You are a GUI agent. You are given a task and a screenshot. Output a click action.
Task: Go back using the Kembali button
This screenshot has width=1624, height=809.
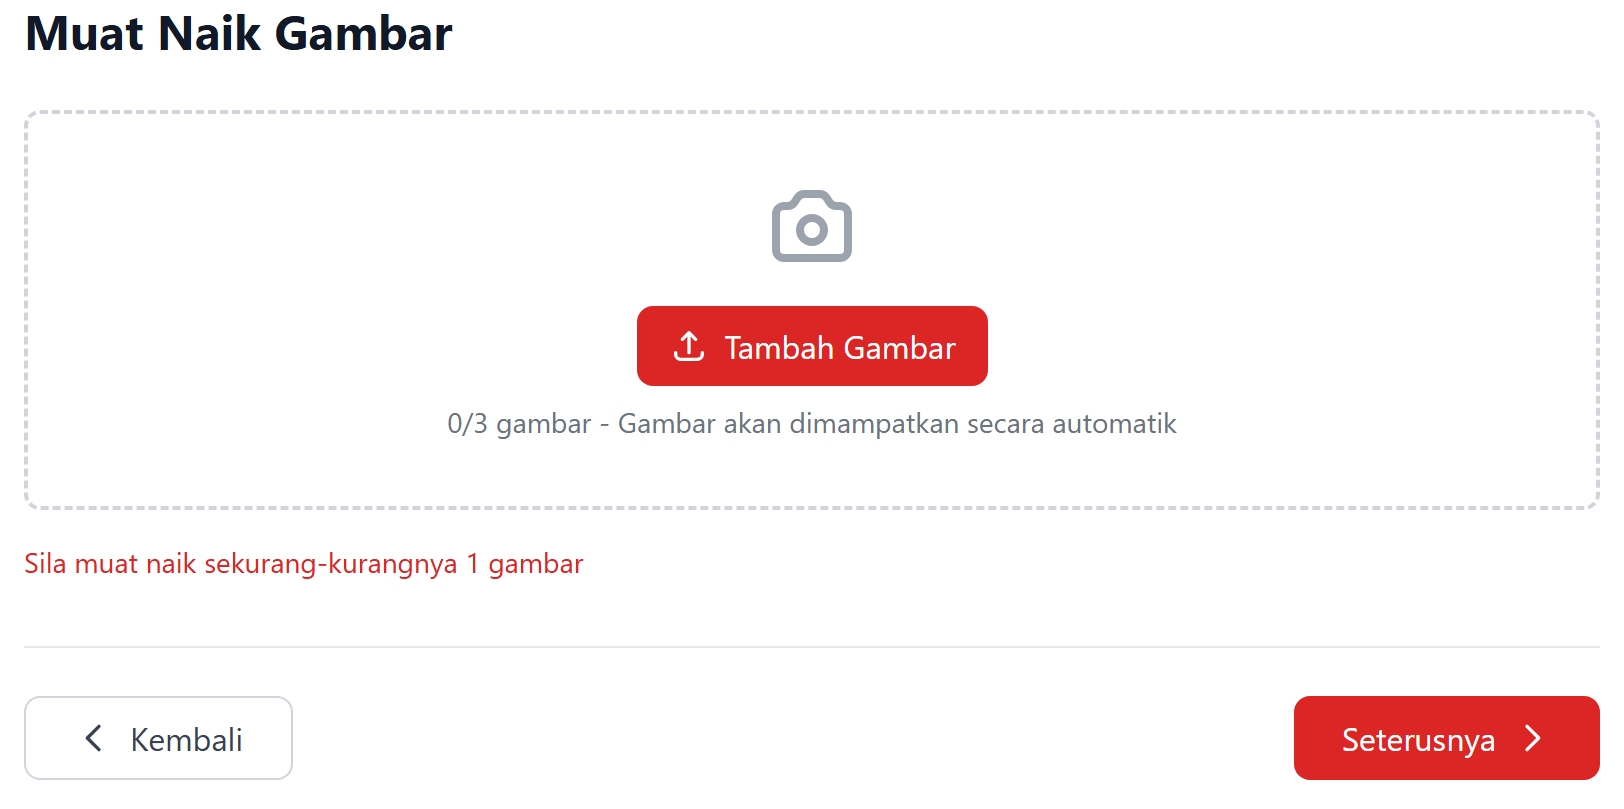(x=158, y=738)
